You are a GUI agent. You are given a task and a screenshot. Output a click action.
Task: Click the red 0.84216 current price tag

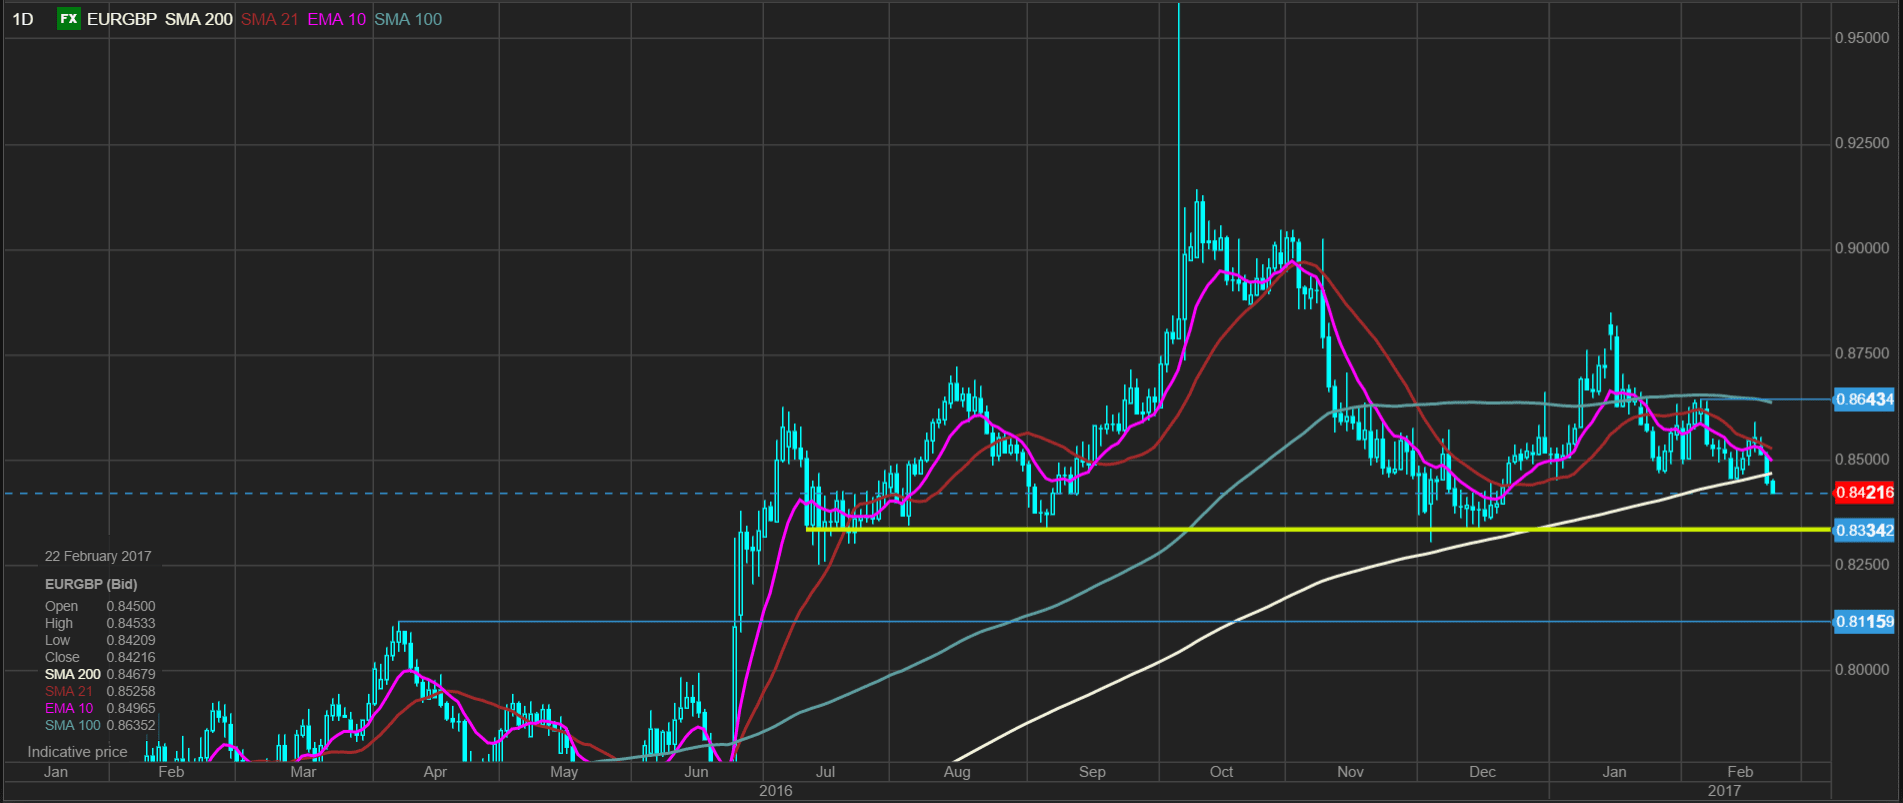[x=1864, y=492]
